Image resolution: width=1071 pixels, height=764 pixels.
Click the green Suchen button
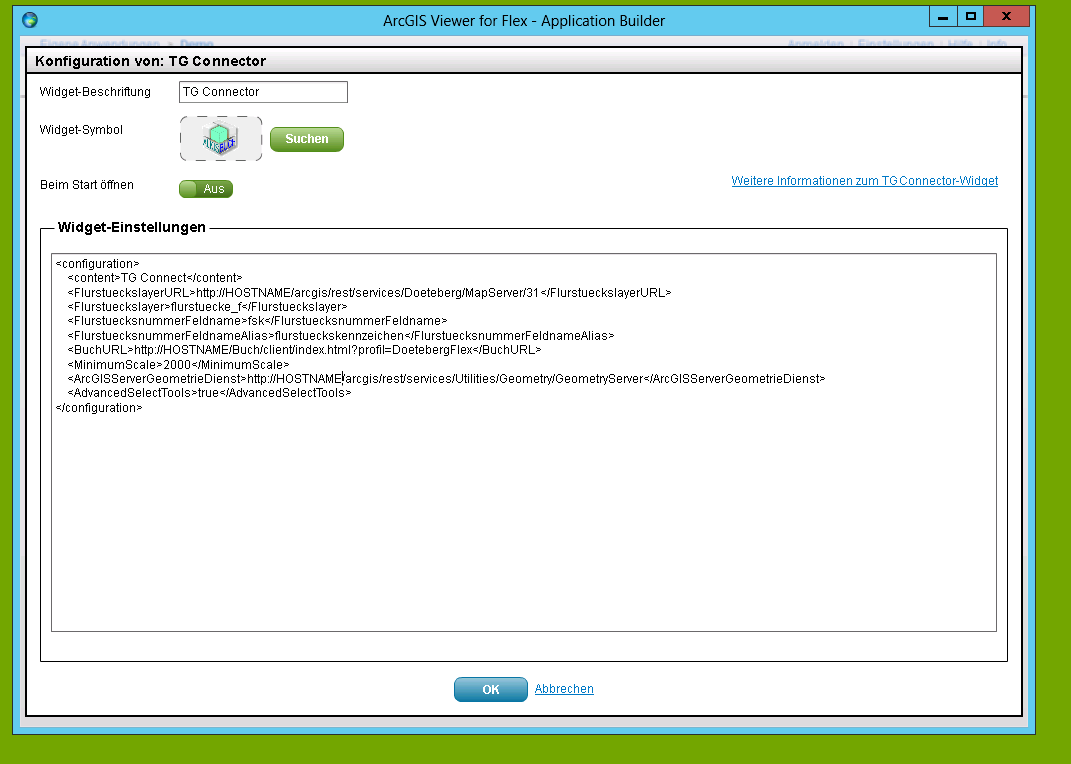[307, 139]
